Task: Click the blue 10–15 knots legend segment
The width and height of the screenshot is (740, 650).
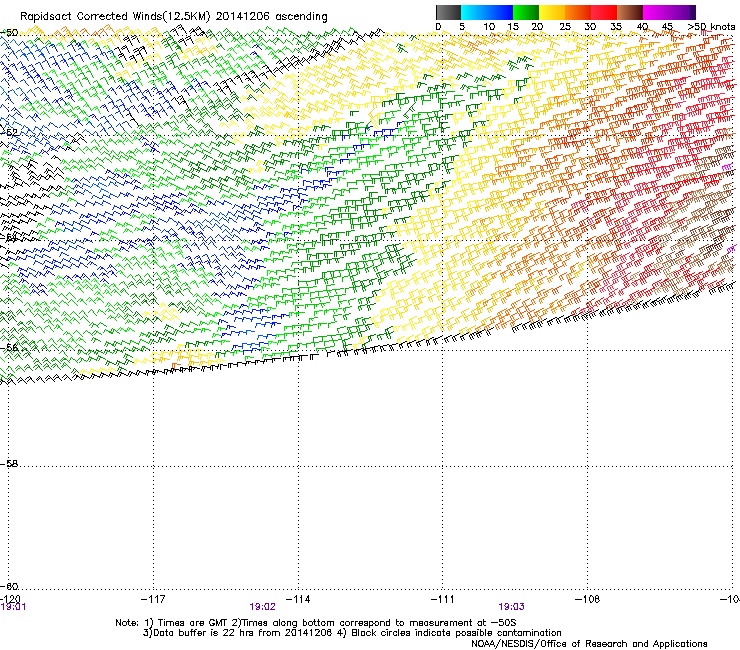Action: pos(500,12)
